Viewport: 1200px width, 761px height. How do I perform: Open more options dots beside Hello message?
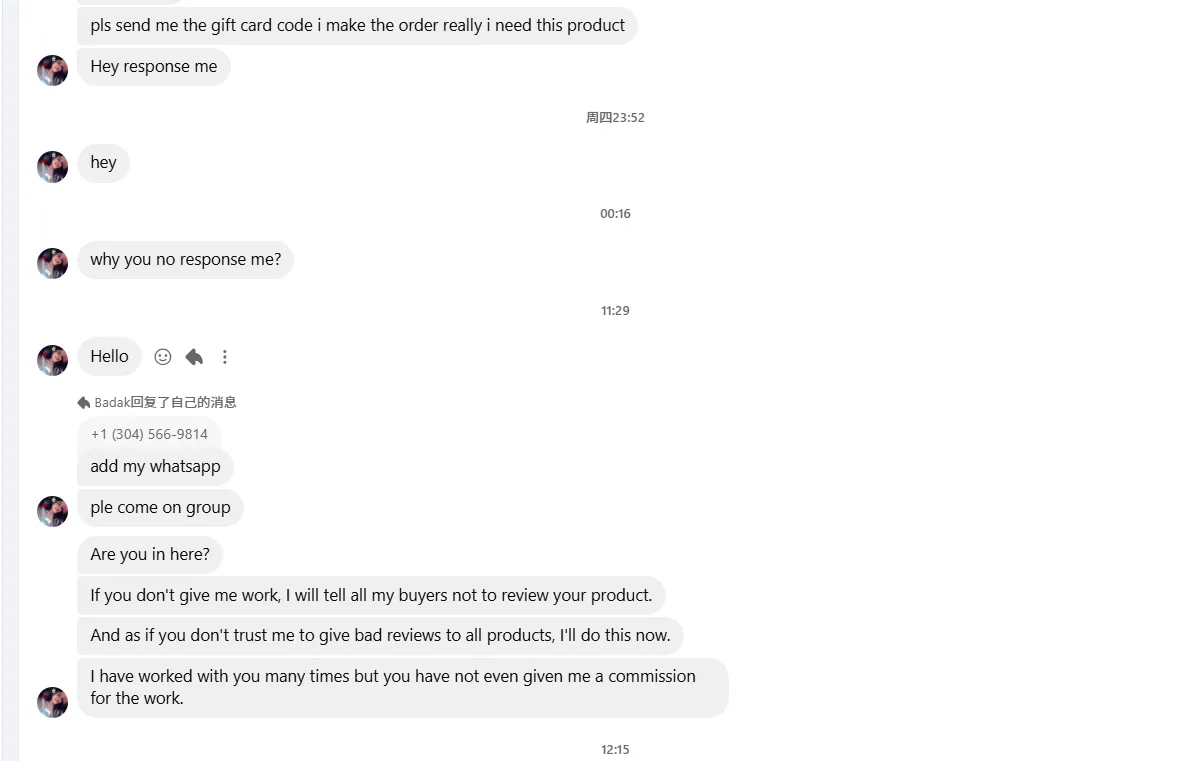pos(225,357)
